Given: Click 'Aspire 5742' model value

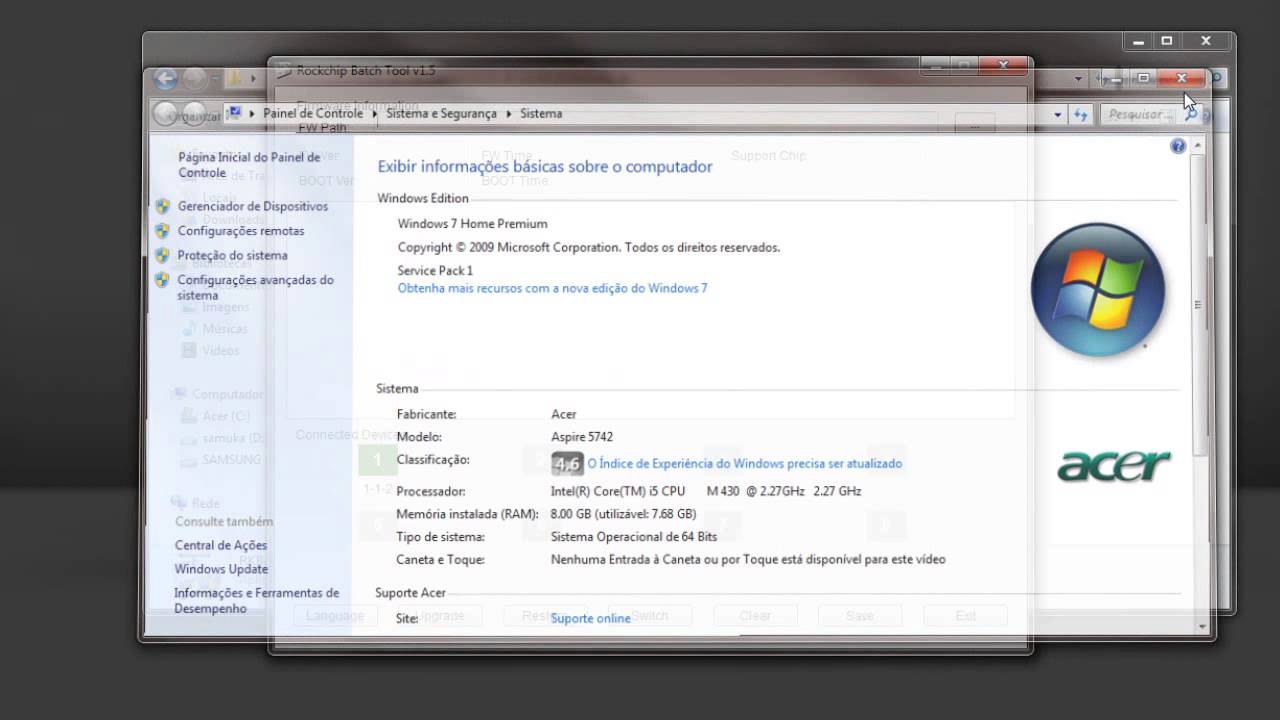Looking at the screenshot, I should (x=582, y=437).
